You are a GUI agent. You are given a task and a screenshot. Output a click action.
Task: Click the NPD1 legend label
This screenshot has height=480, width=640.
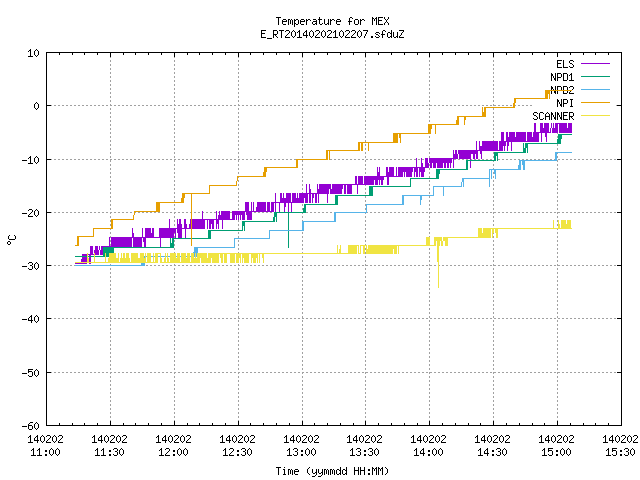click(x=562, y=77)
